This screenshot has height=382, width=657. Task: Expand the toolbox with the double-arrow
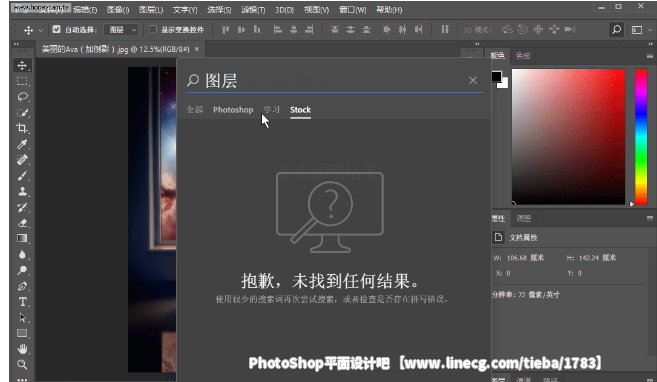(17, 44)
